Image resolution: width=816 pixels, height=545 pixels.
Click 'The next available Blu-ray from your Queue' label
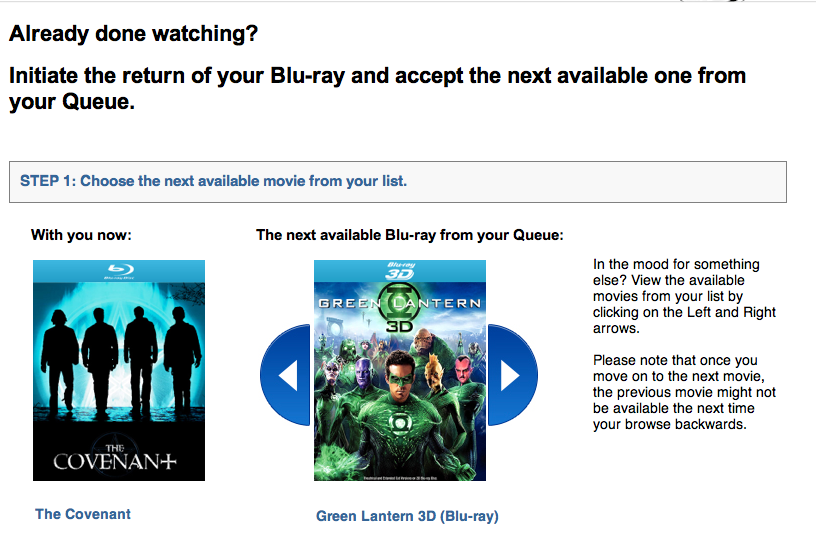point(410,235)
